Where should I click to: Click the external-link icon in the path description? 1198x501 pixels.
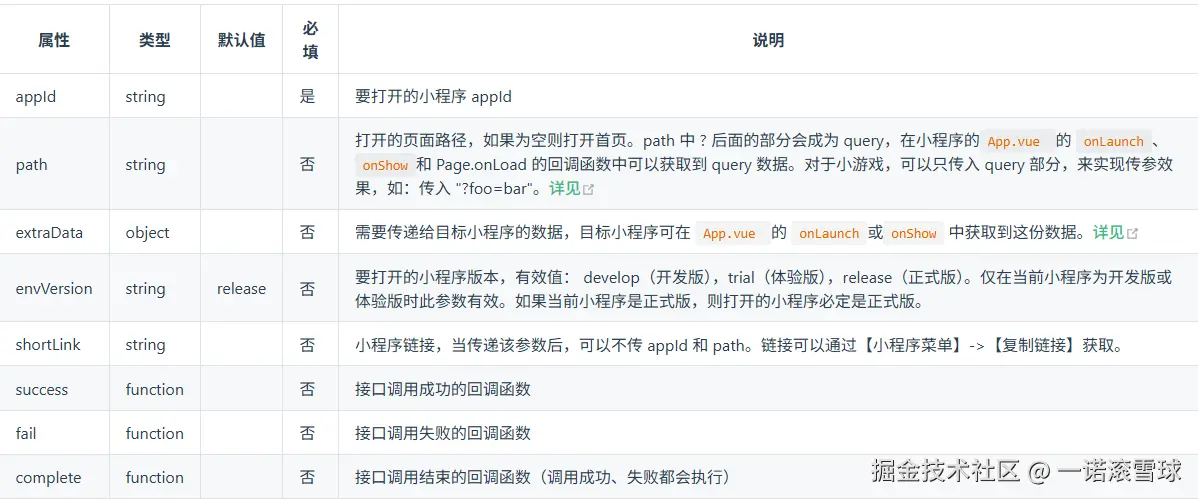click(588, 189)
